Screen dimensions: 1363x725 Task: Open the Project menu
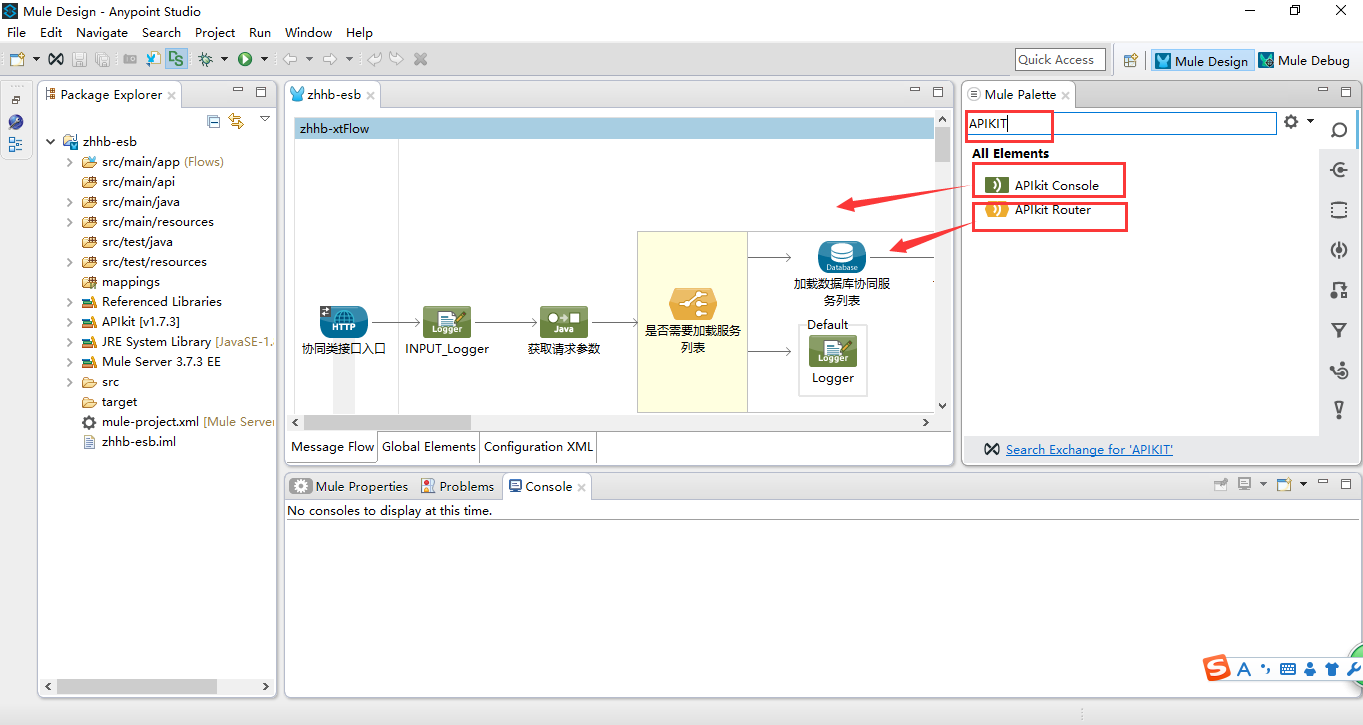click(x=215, y=32)
